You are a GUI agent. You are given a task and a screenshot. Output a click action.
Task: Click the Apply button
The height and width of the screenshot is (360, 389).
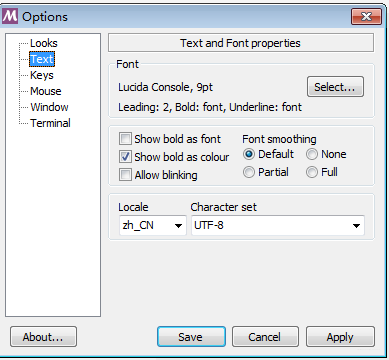click(340, 337)
